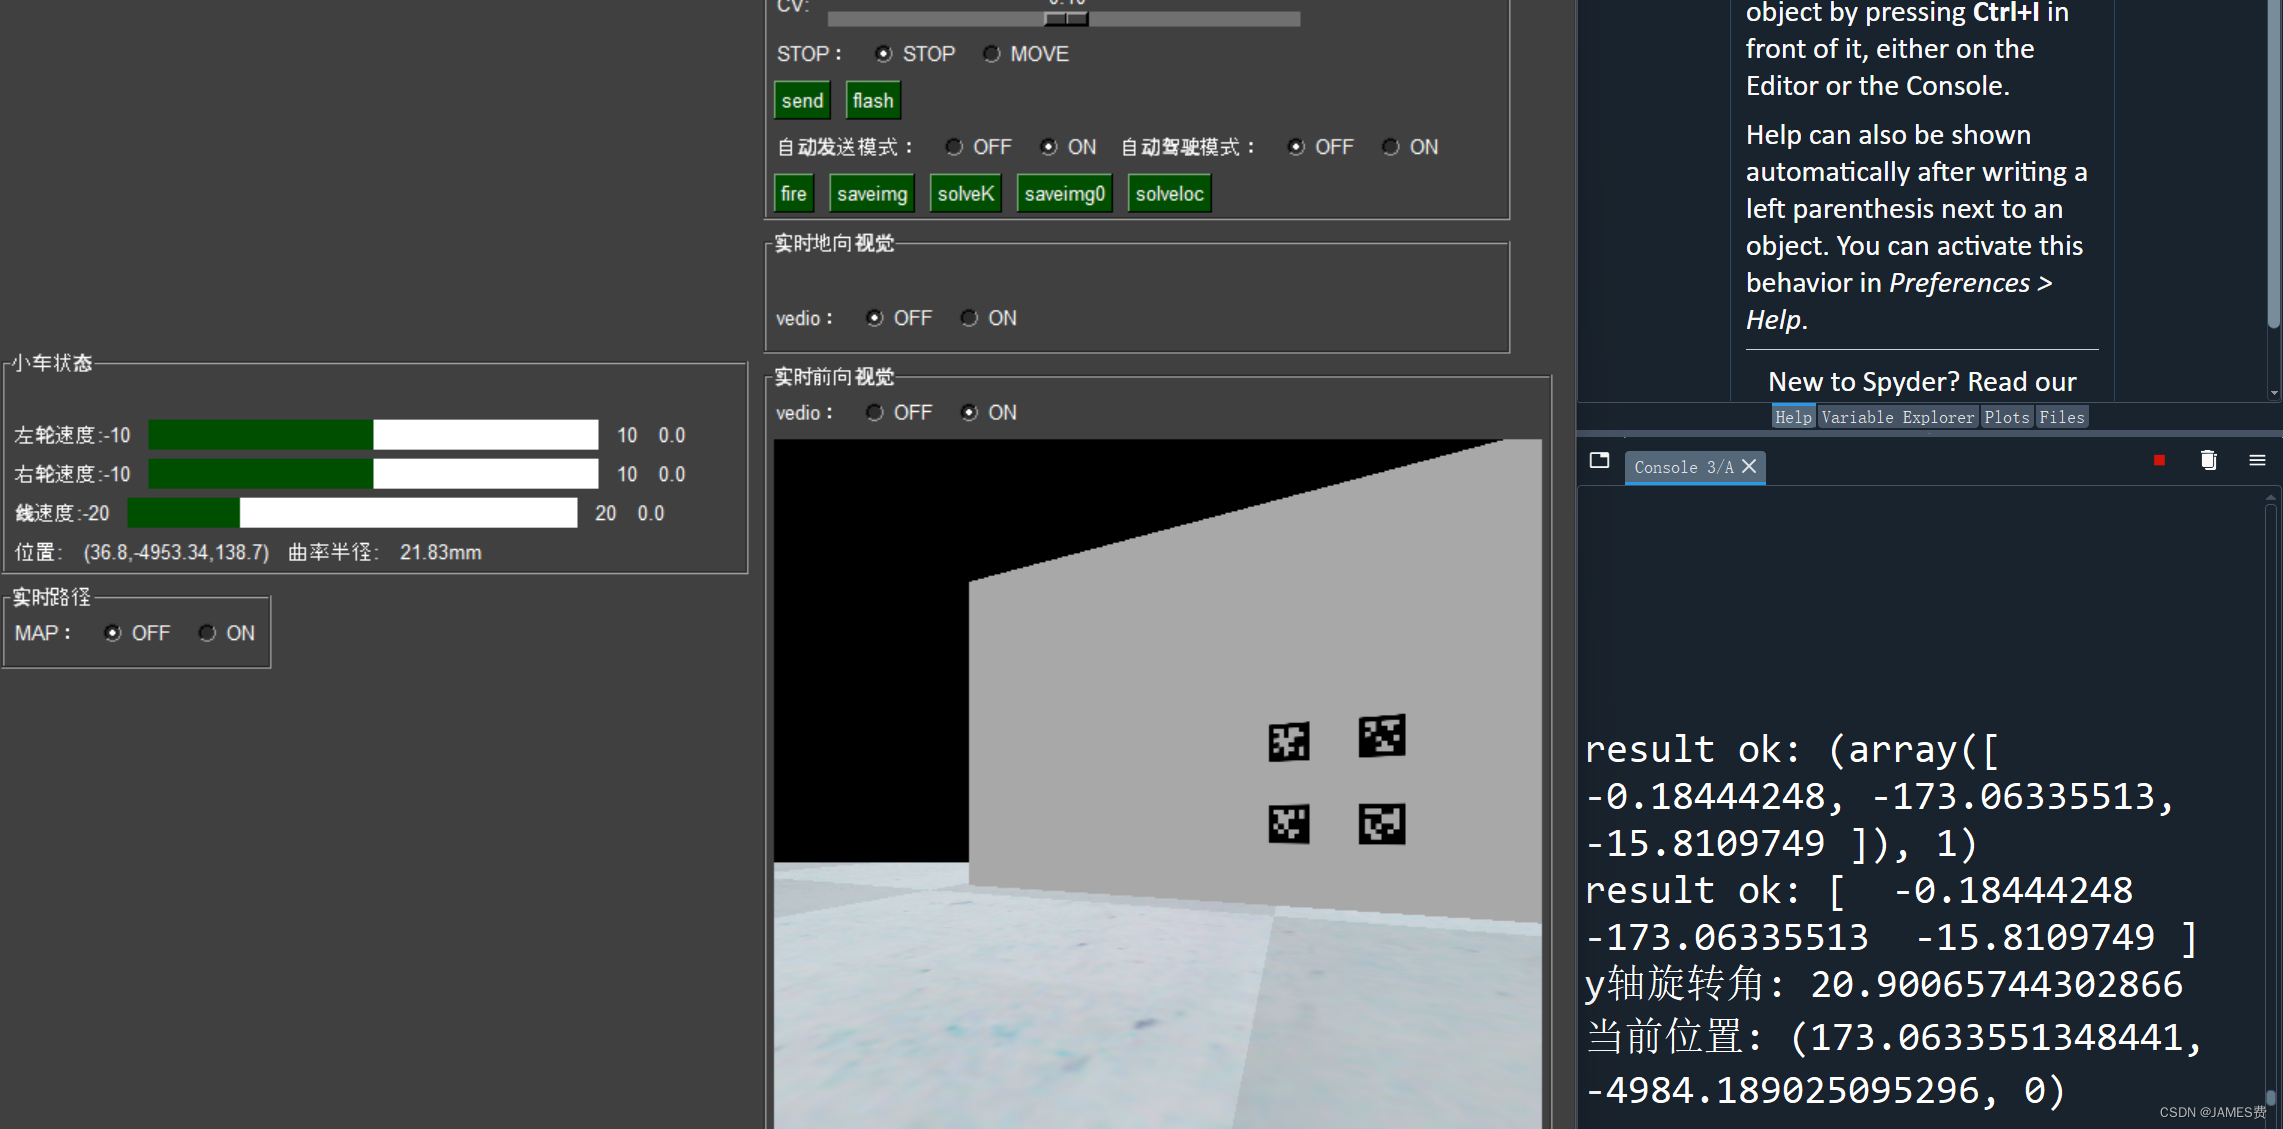Turn forward-view vedio OFF
The width and height of the screenshot is (2283, 1129).
pos(875,412)
